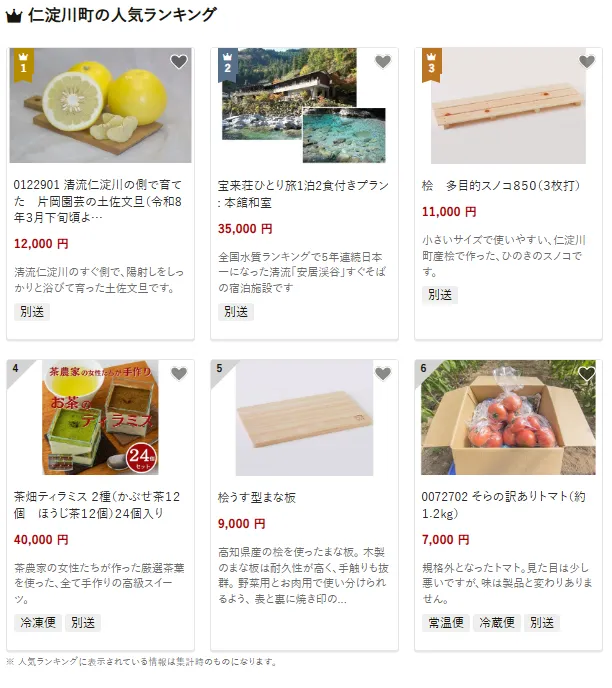Screen dimensions: 612x688
Task: Click heart icon on tomato box card
Action: (587, 374)
